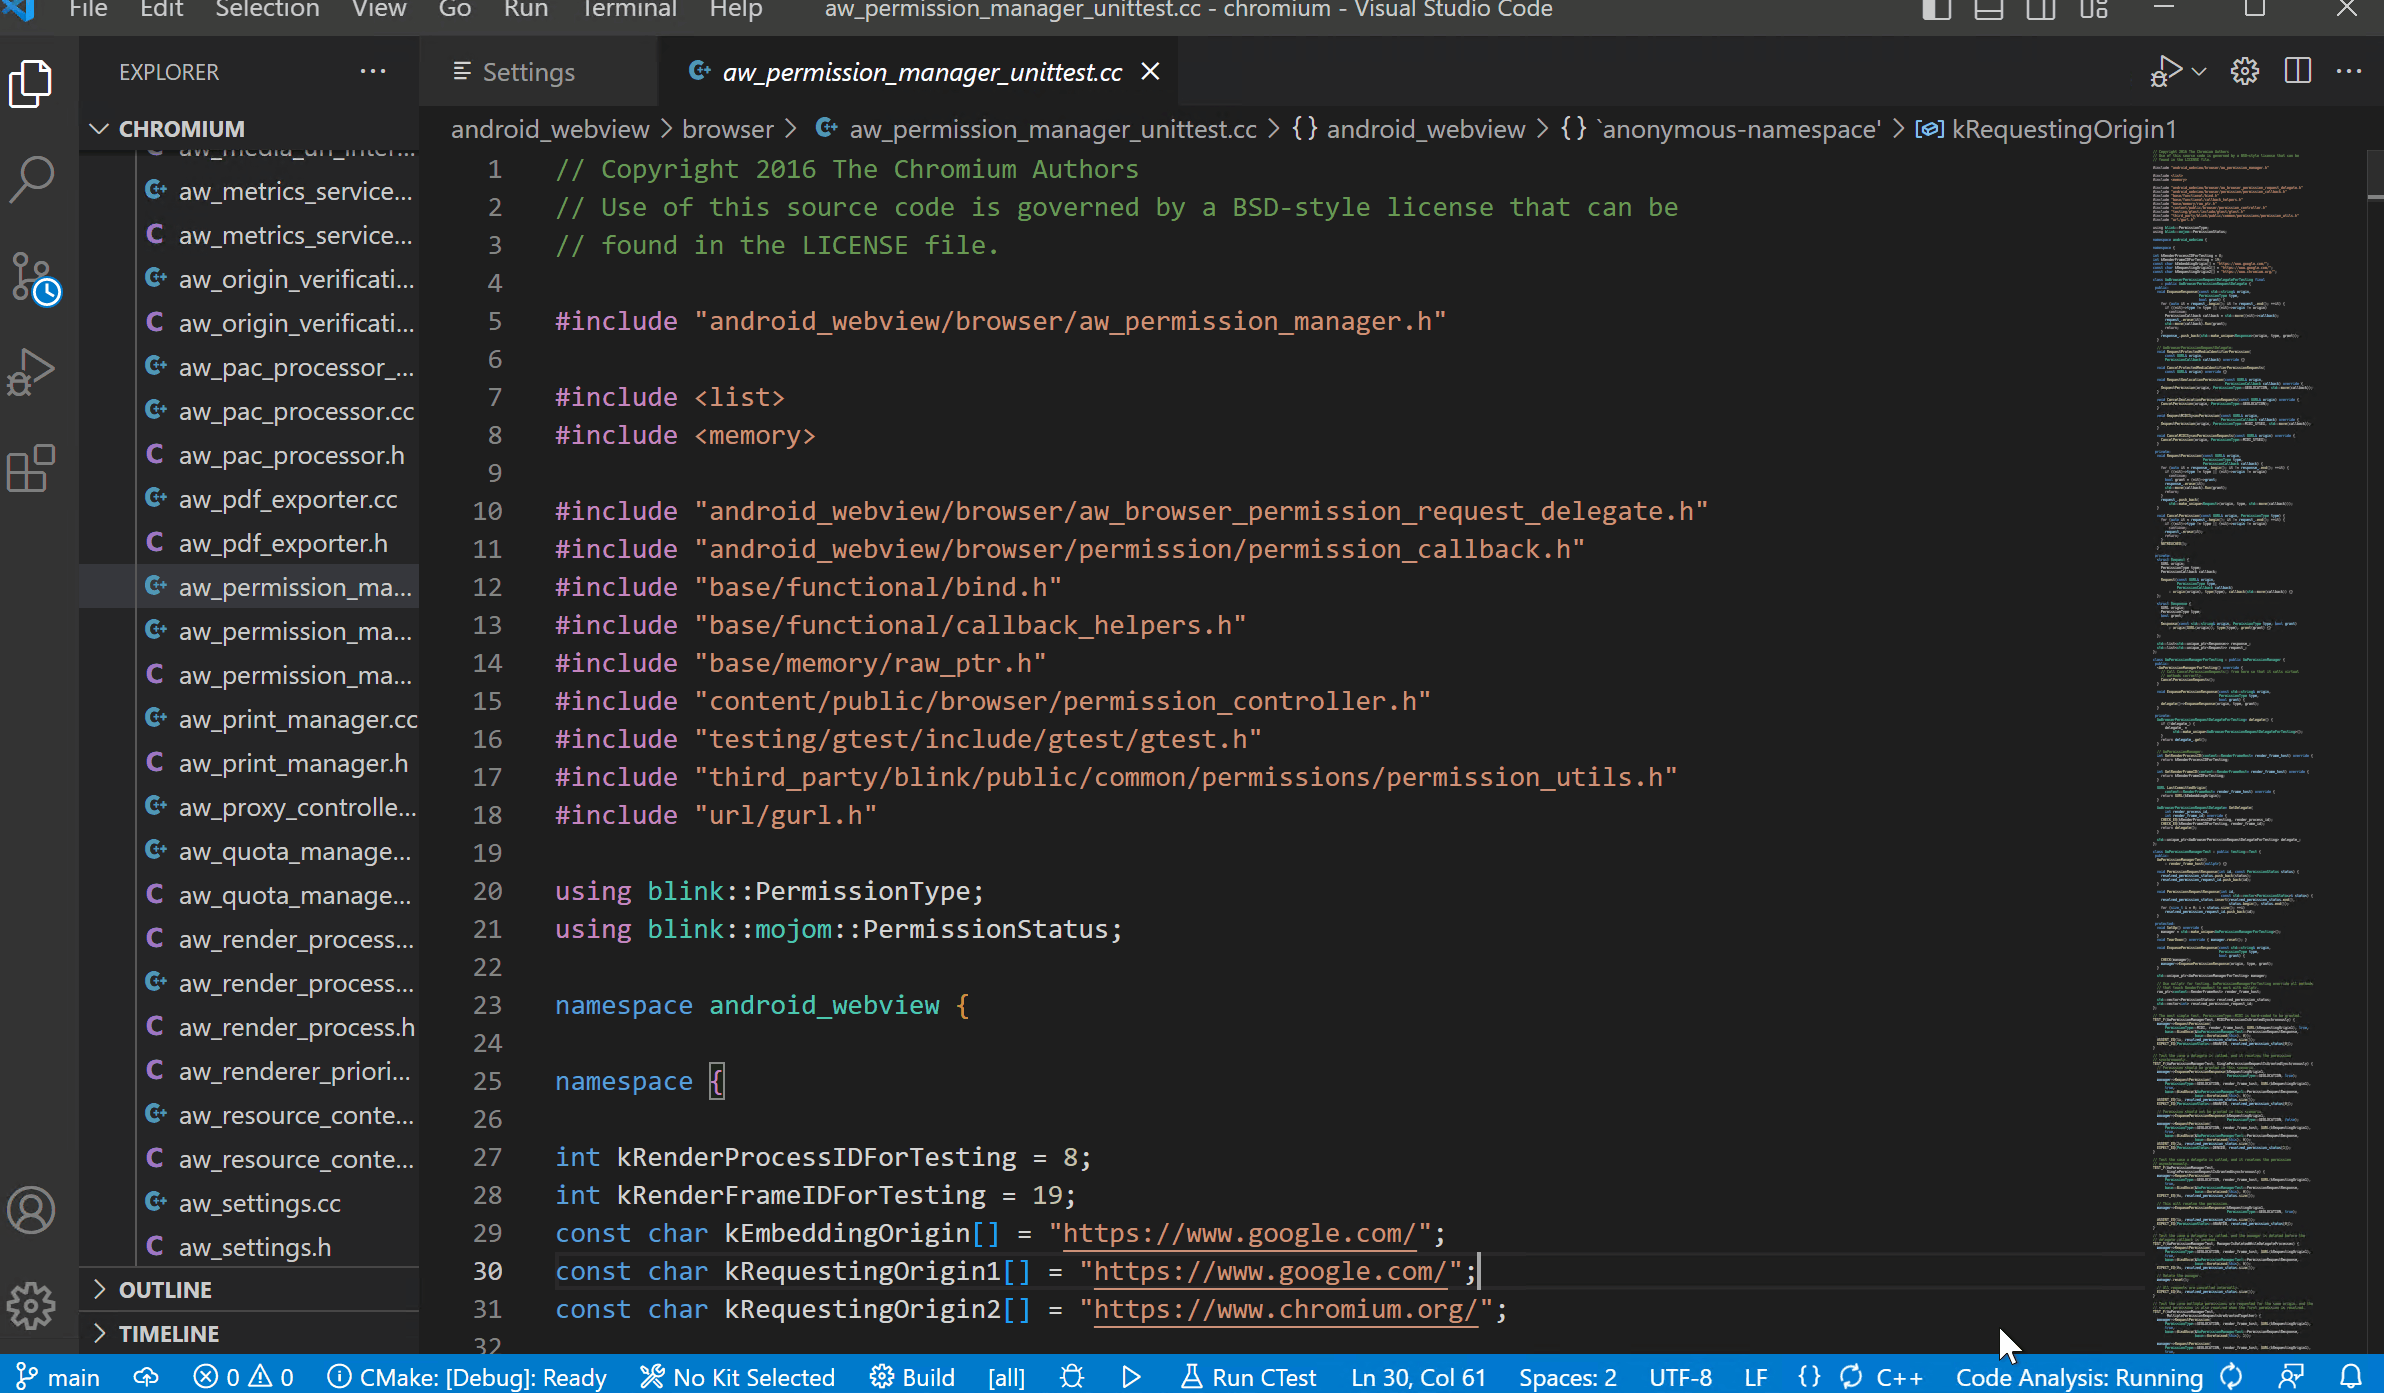Launch CMake debug bug icon in status bar
The image size is (2384, 1393).
[1072, 1377]
